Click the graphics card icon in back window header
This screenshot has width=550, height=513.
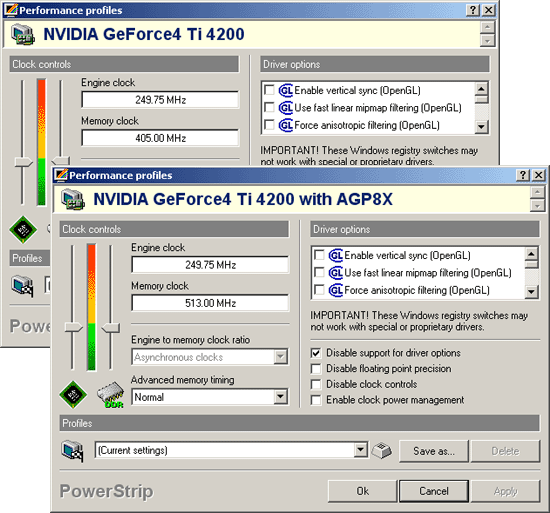(x=23, y=34)
